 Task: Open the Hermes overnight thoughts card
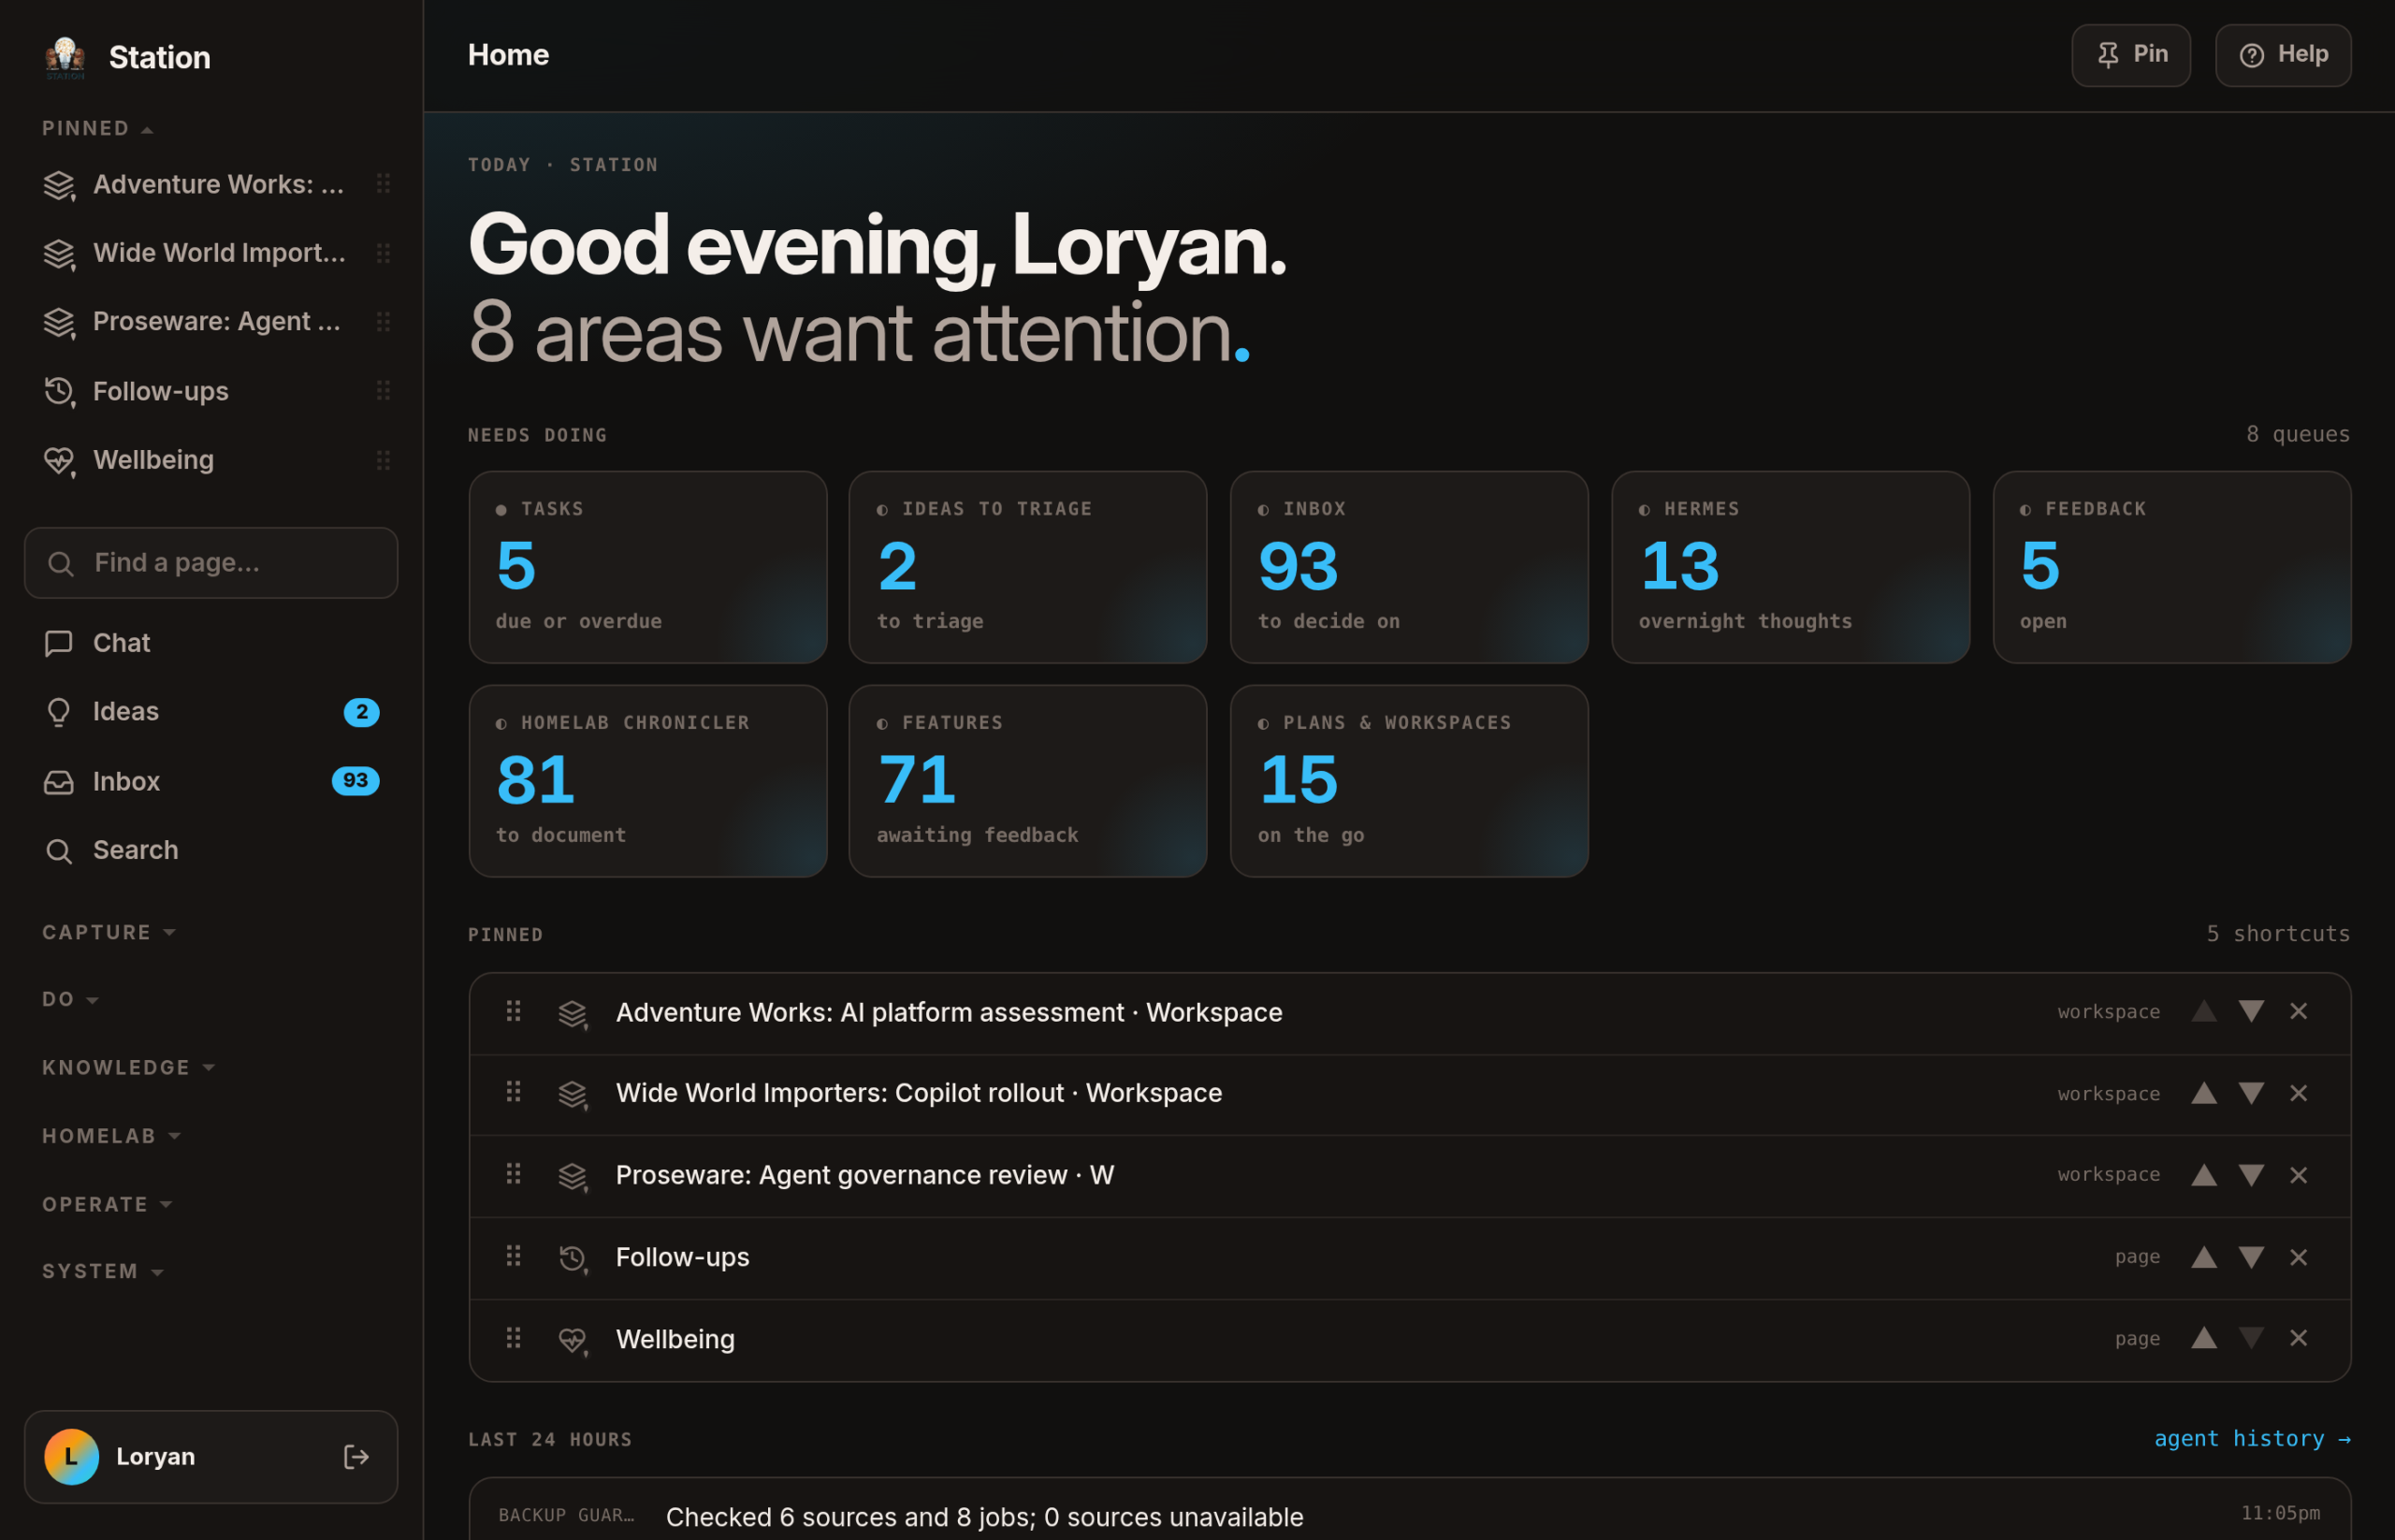(1790, 567)
